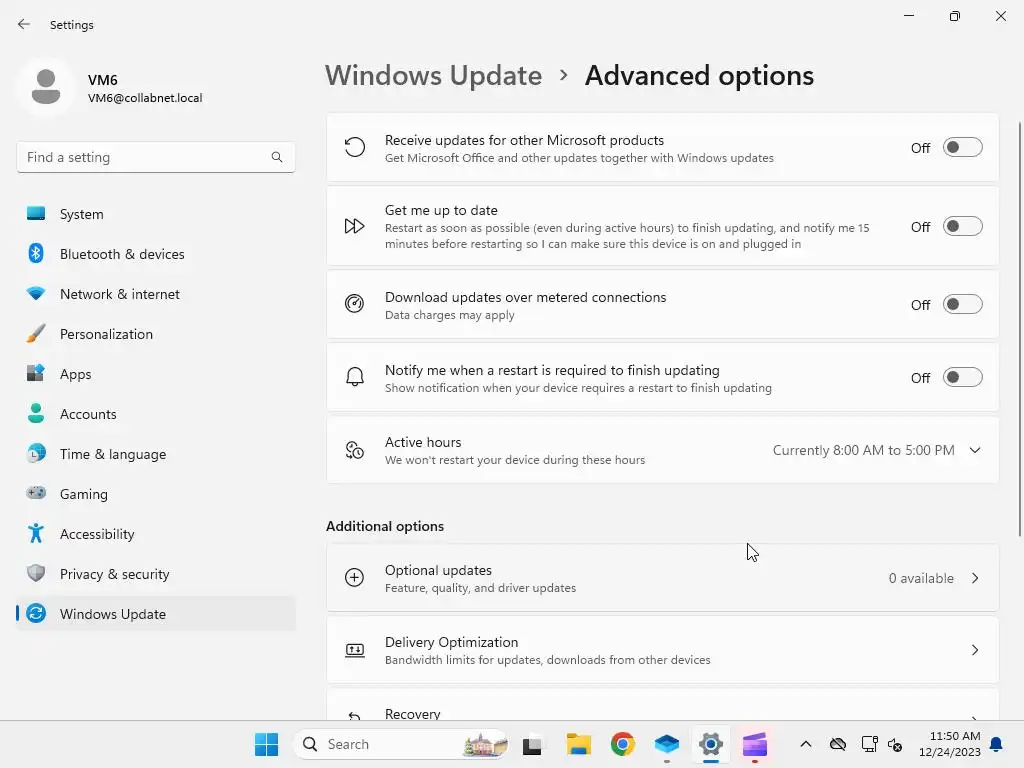Screen dimensions: 1024x768
Task: Click the Bluetooth icon in sidebar
Action: [36, 253]
